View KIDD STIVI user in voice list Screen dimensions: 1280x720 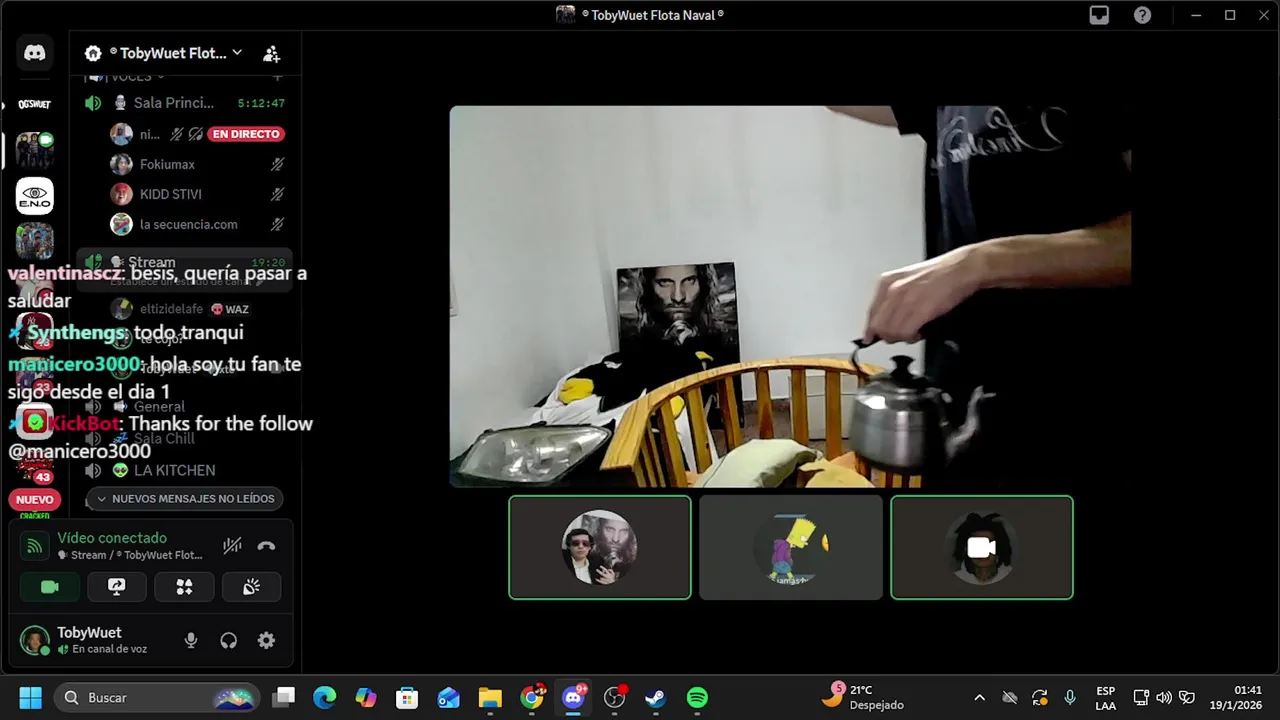pyautogui.click(x=197, y=194)
